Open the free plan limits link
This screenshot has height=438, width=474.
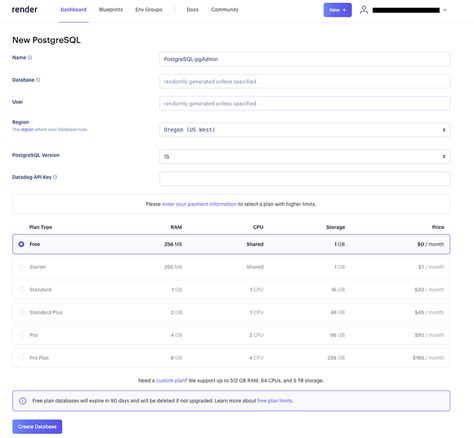(x=275, y=401)
